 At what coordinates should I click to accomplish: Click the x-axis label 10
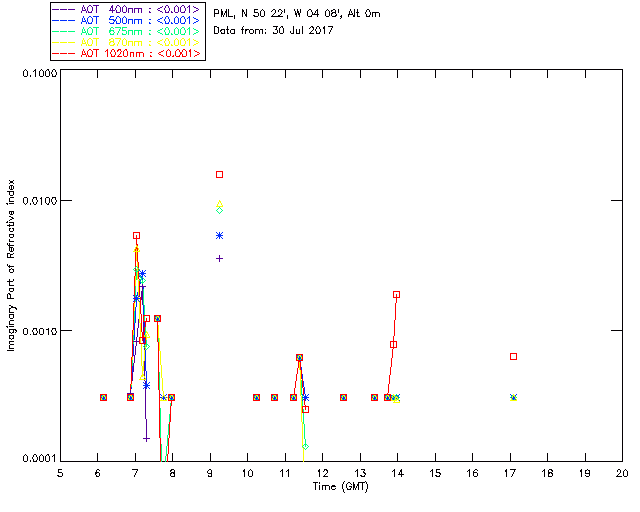(x=247, y=473)
